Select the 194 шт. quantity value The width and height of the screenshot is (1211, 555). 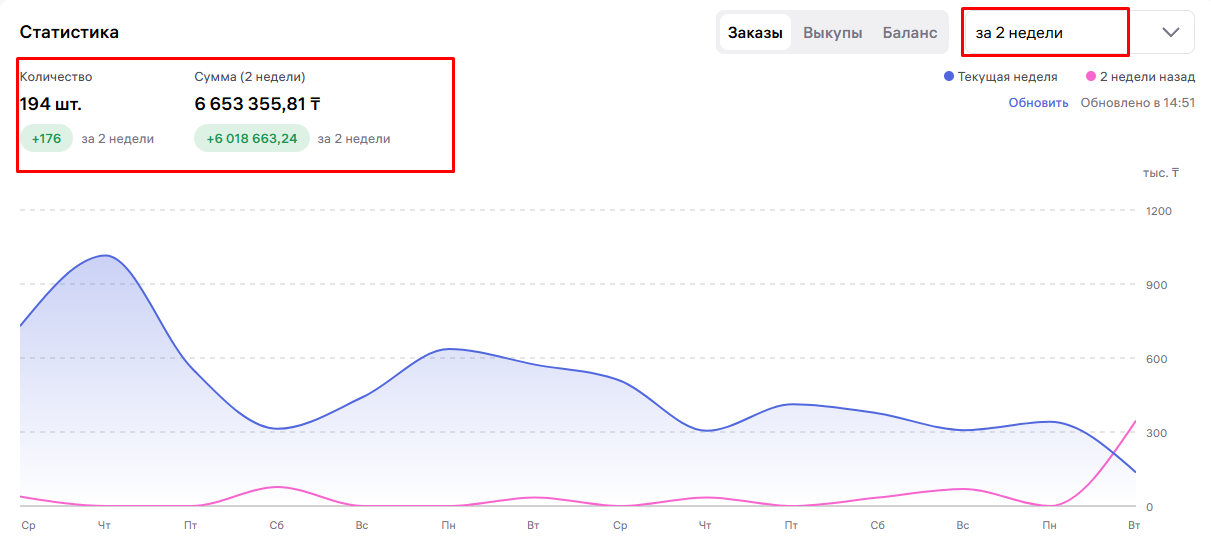tap(51, 104)
